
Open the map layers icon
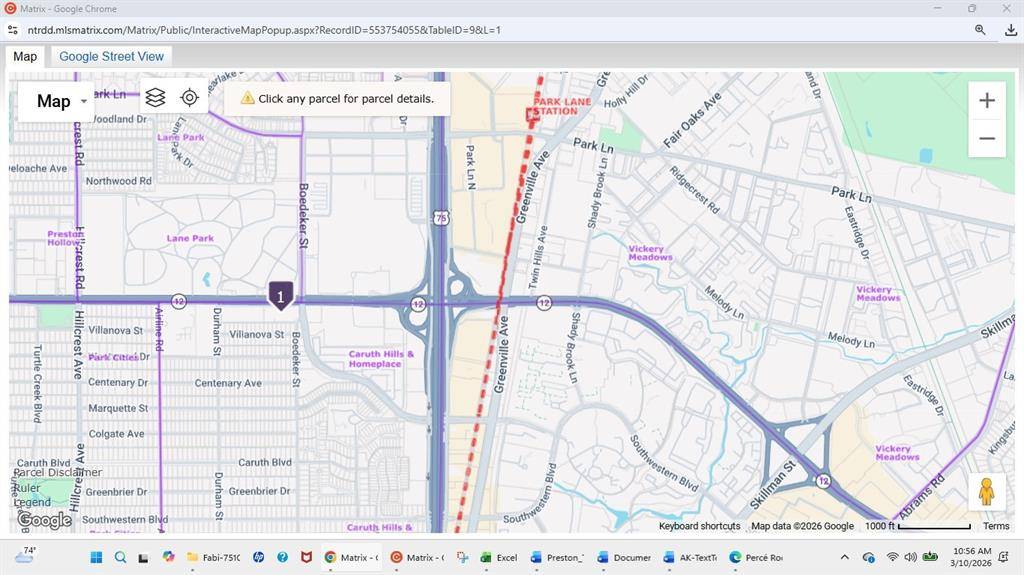pos(155,98)
